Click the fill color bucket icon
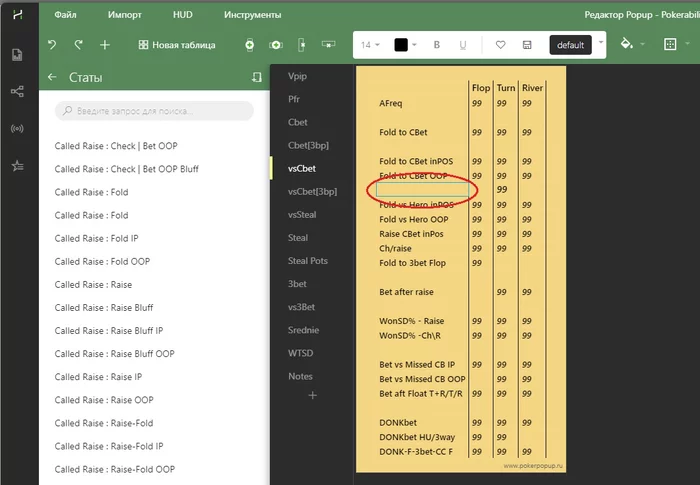 tap(627, 44)
